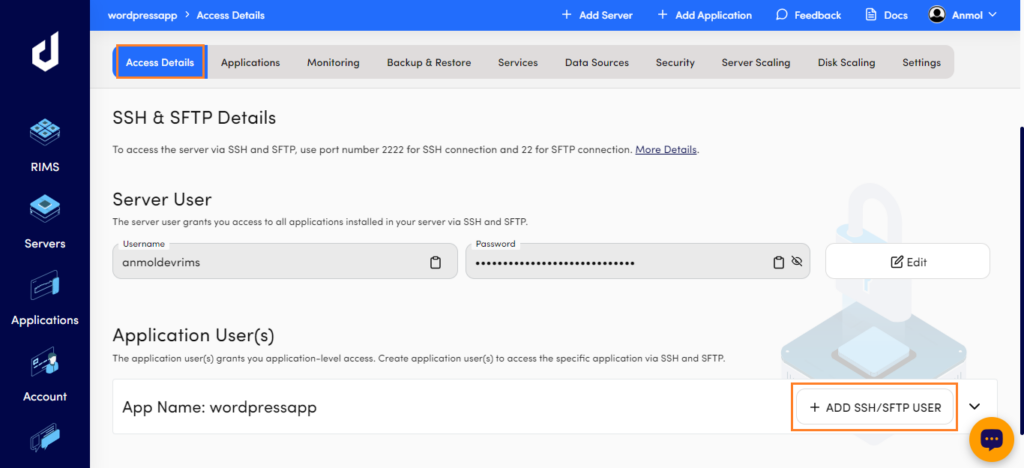Screen dimensions: 1024x468
Task: Click the Devrims logo in the sidebar
Action: (x=45, y=52)
